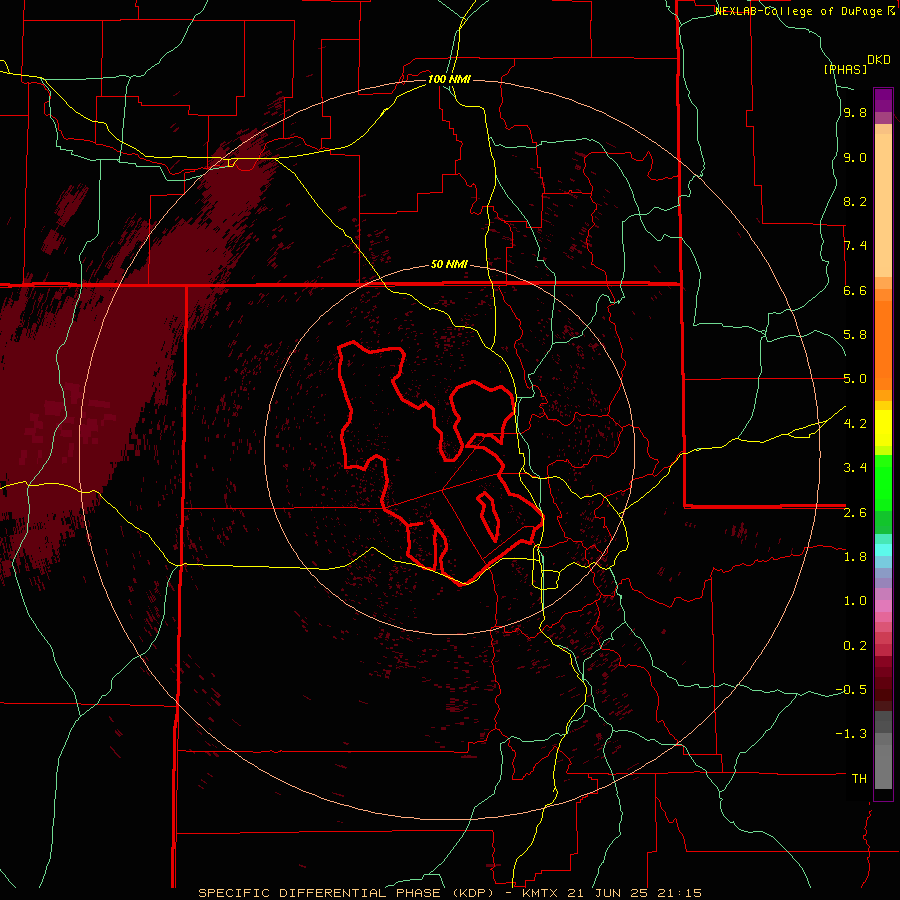This screenshot has width=900, height=900.
Task: Click the small island outline inside the lake
Action: tap(489, 516)
